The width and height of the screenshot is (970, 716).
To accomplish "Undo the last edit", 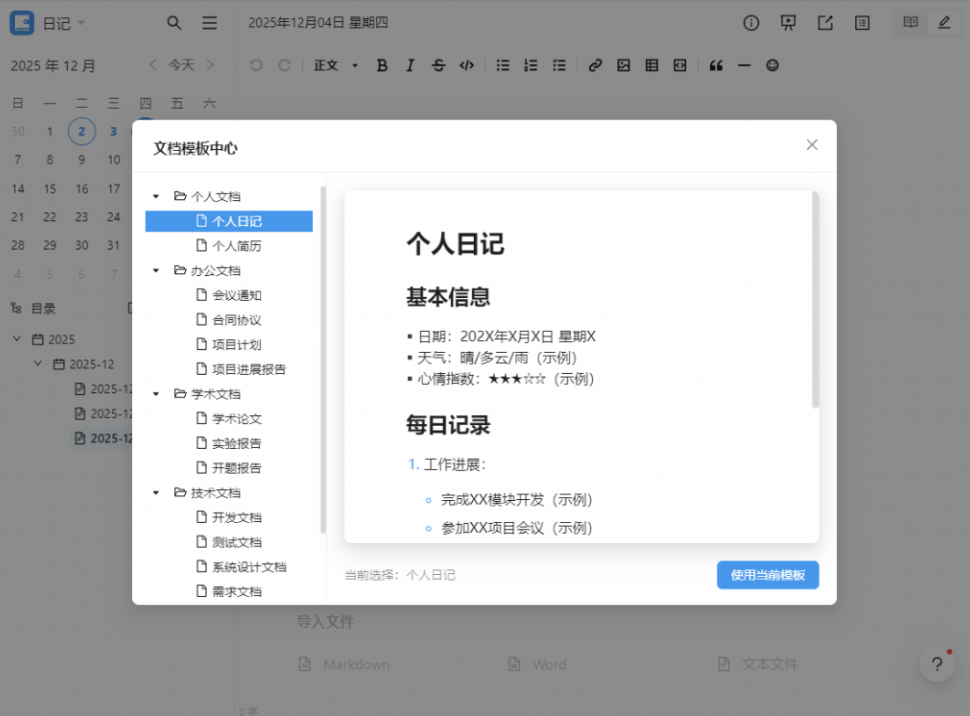I will click(x=257, y=65).
